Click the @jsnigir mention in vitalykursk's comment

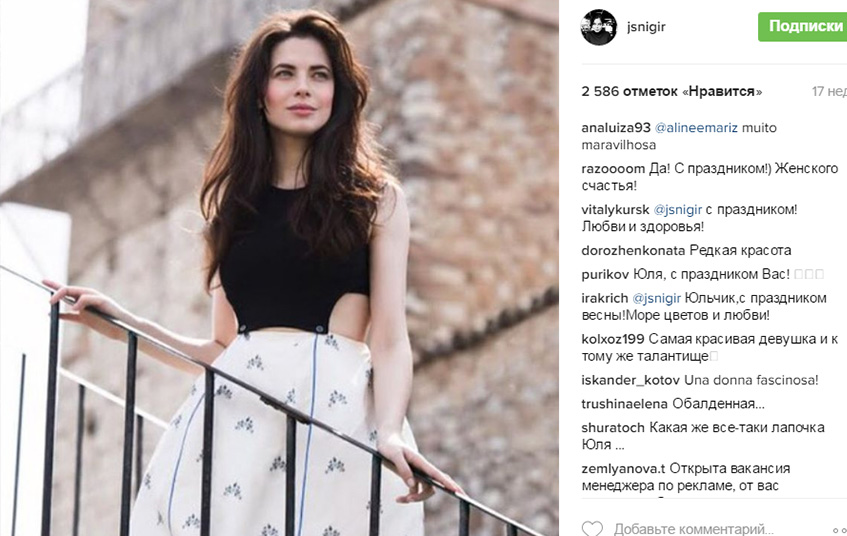pos(677,210)
